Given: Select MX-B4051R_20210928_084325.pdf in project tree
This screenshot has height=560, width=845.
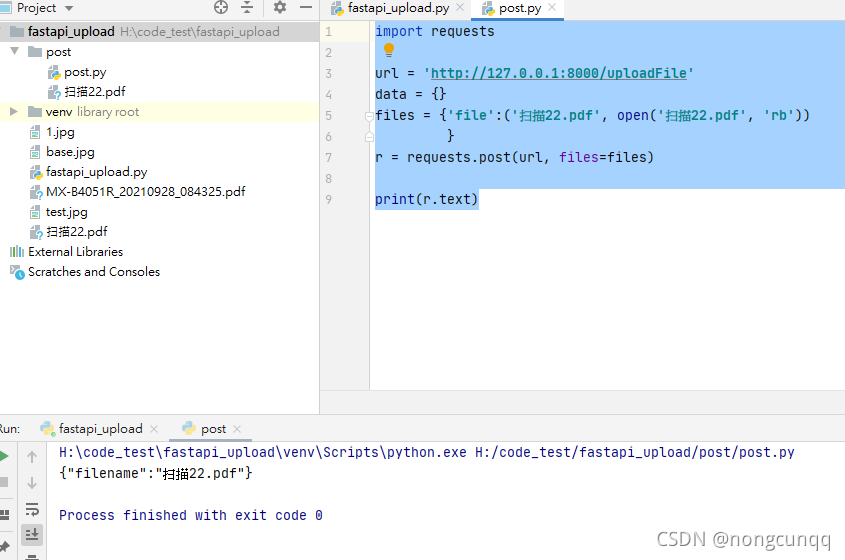Looking at the screenshot, I should [146, 192].
